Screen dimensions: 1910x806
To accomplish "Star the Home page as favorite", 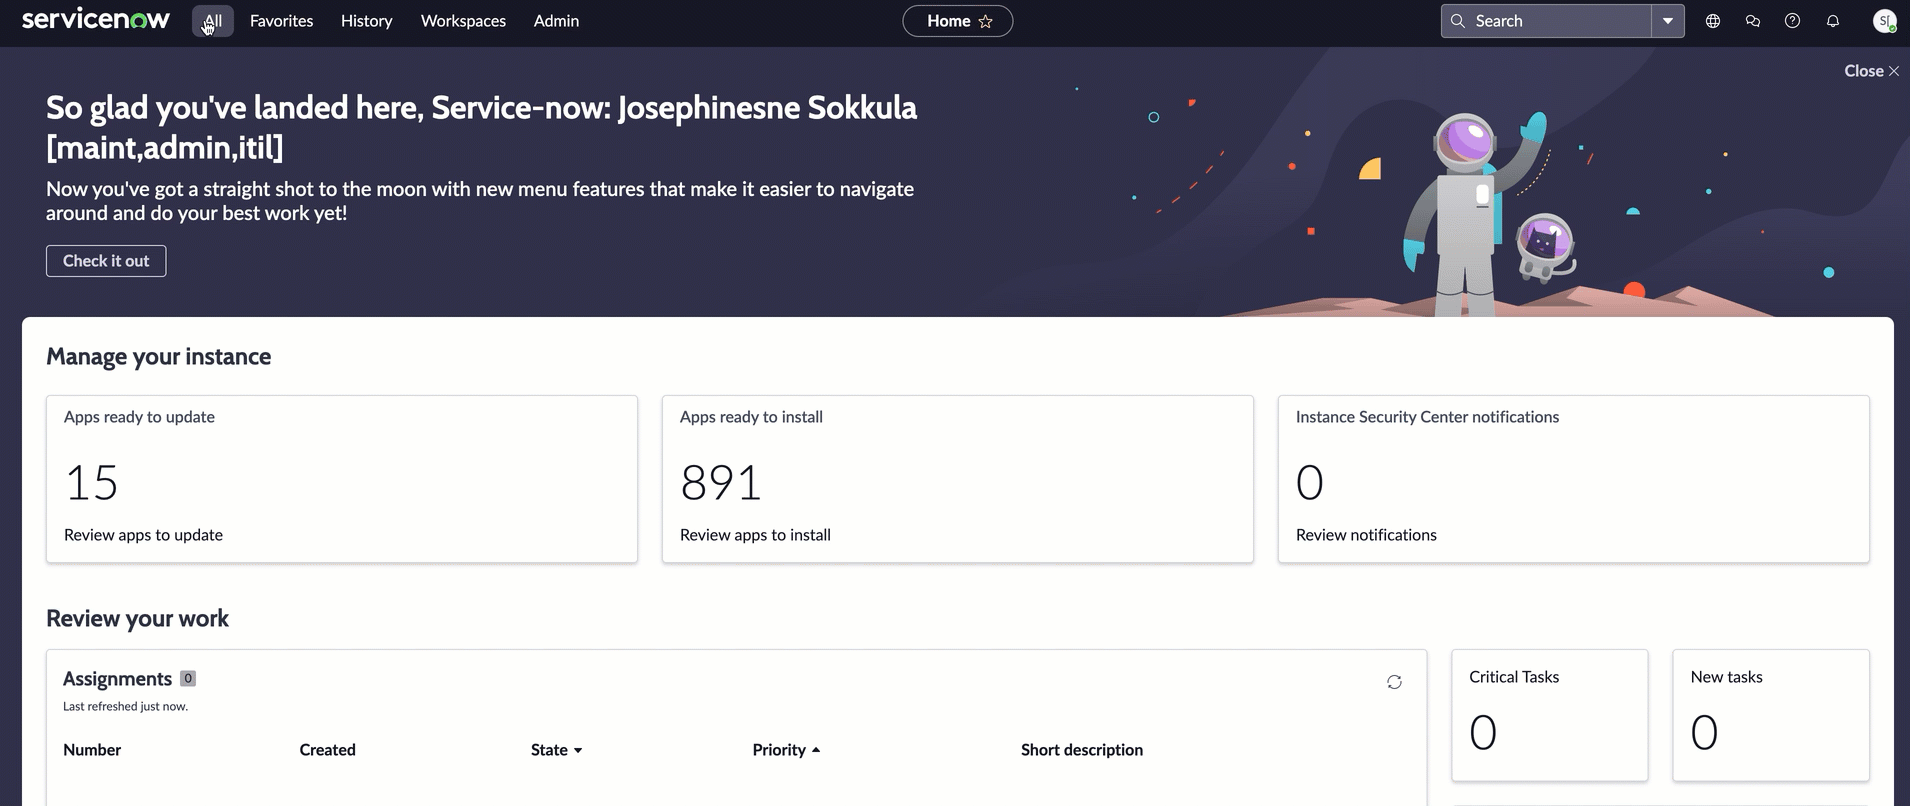I will (x=986, y=21).
